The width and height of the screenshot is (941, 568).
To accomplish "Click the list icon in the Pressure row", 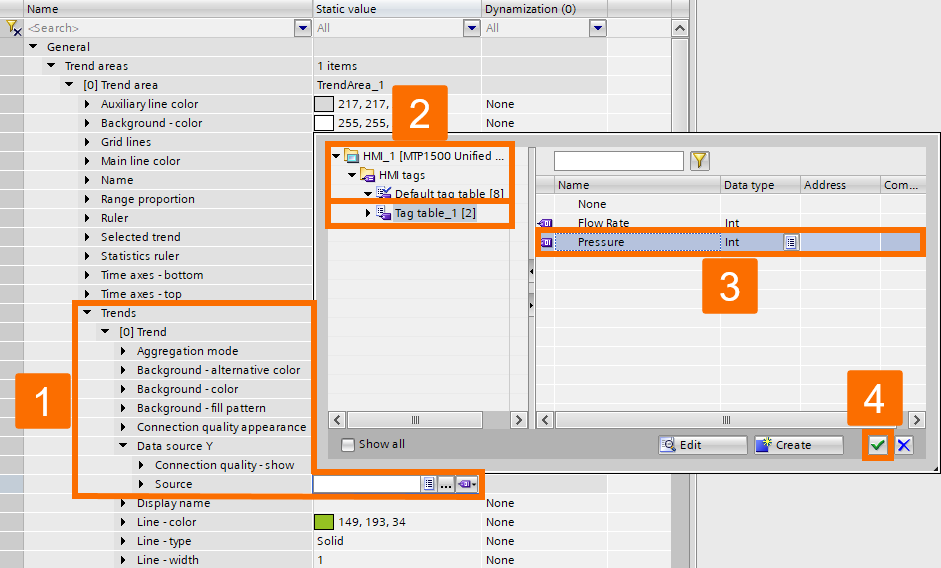I will (791, 242).
